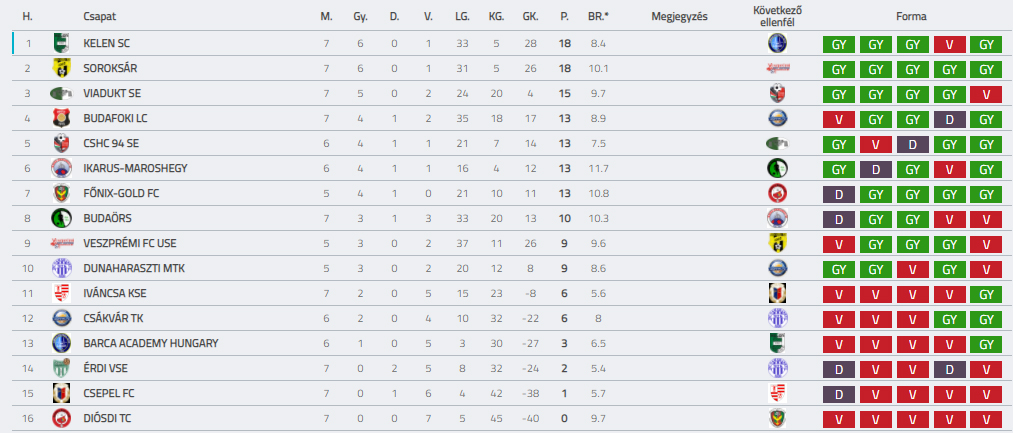This screenshot has height=433, width=1013.
Task: Sort table by the P. points column
Action: tap(564, 17)
